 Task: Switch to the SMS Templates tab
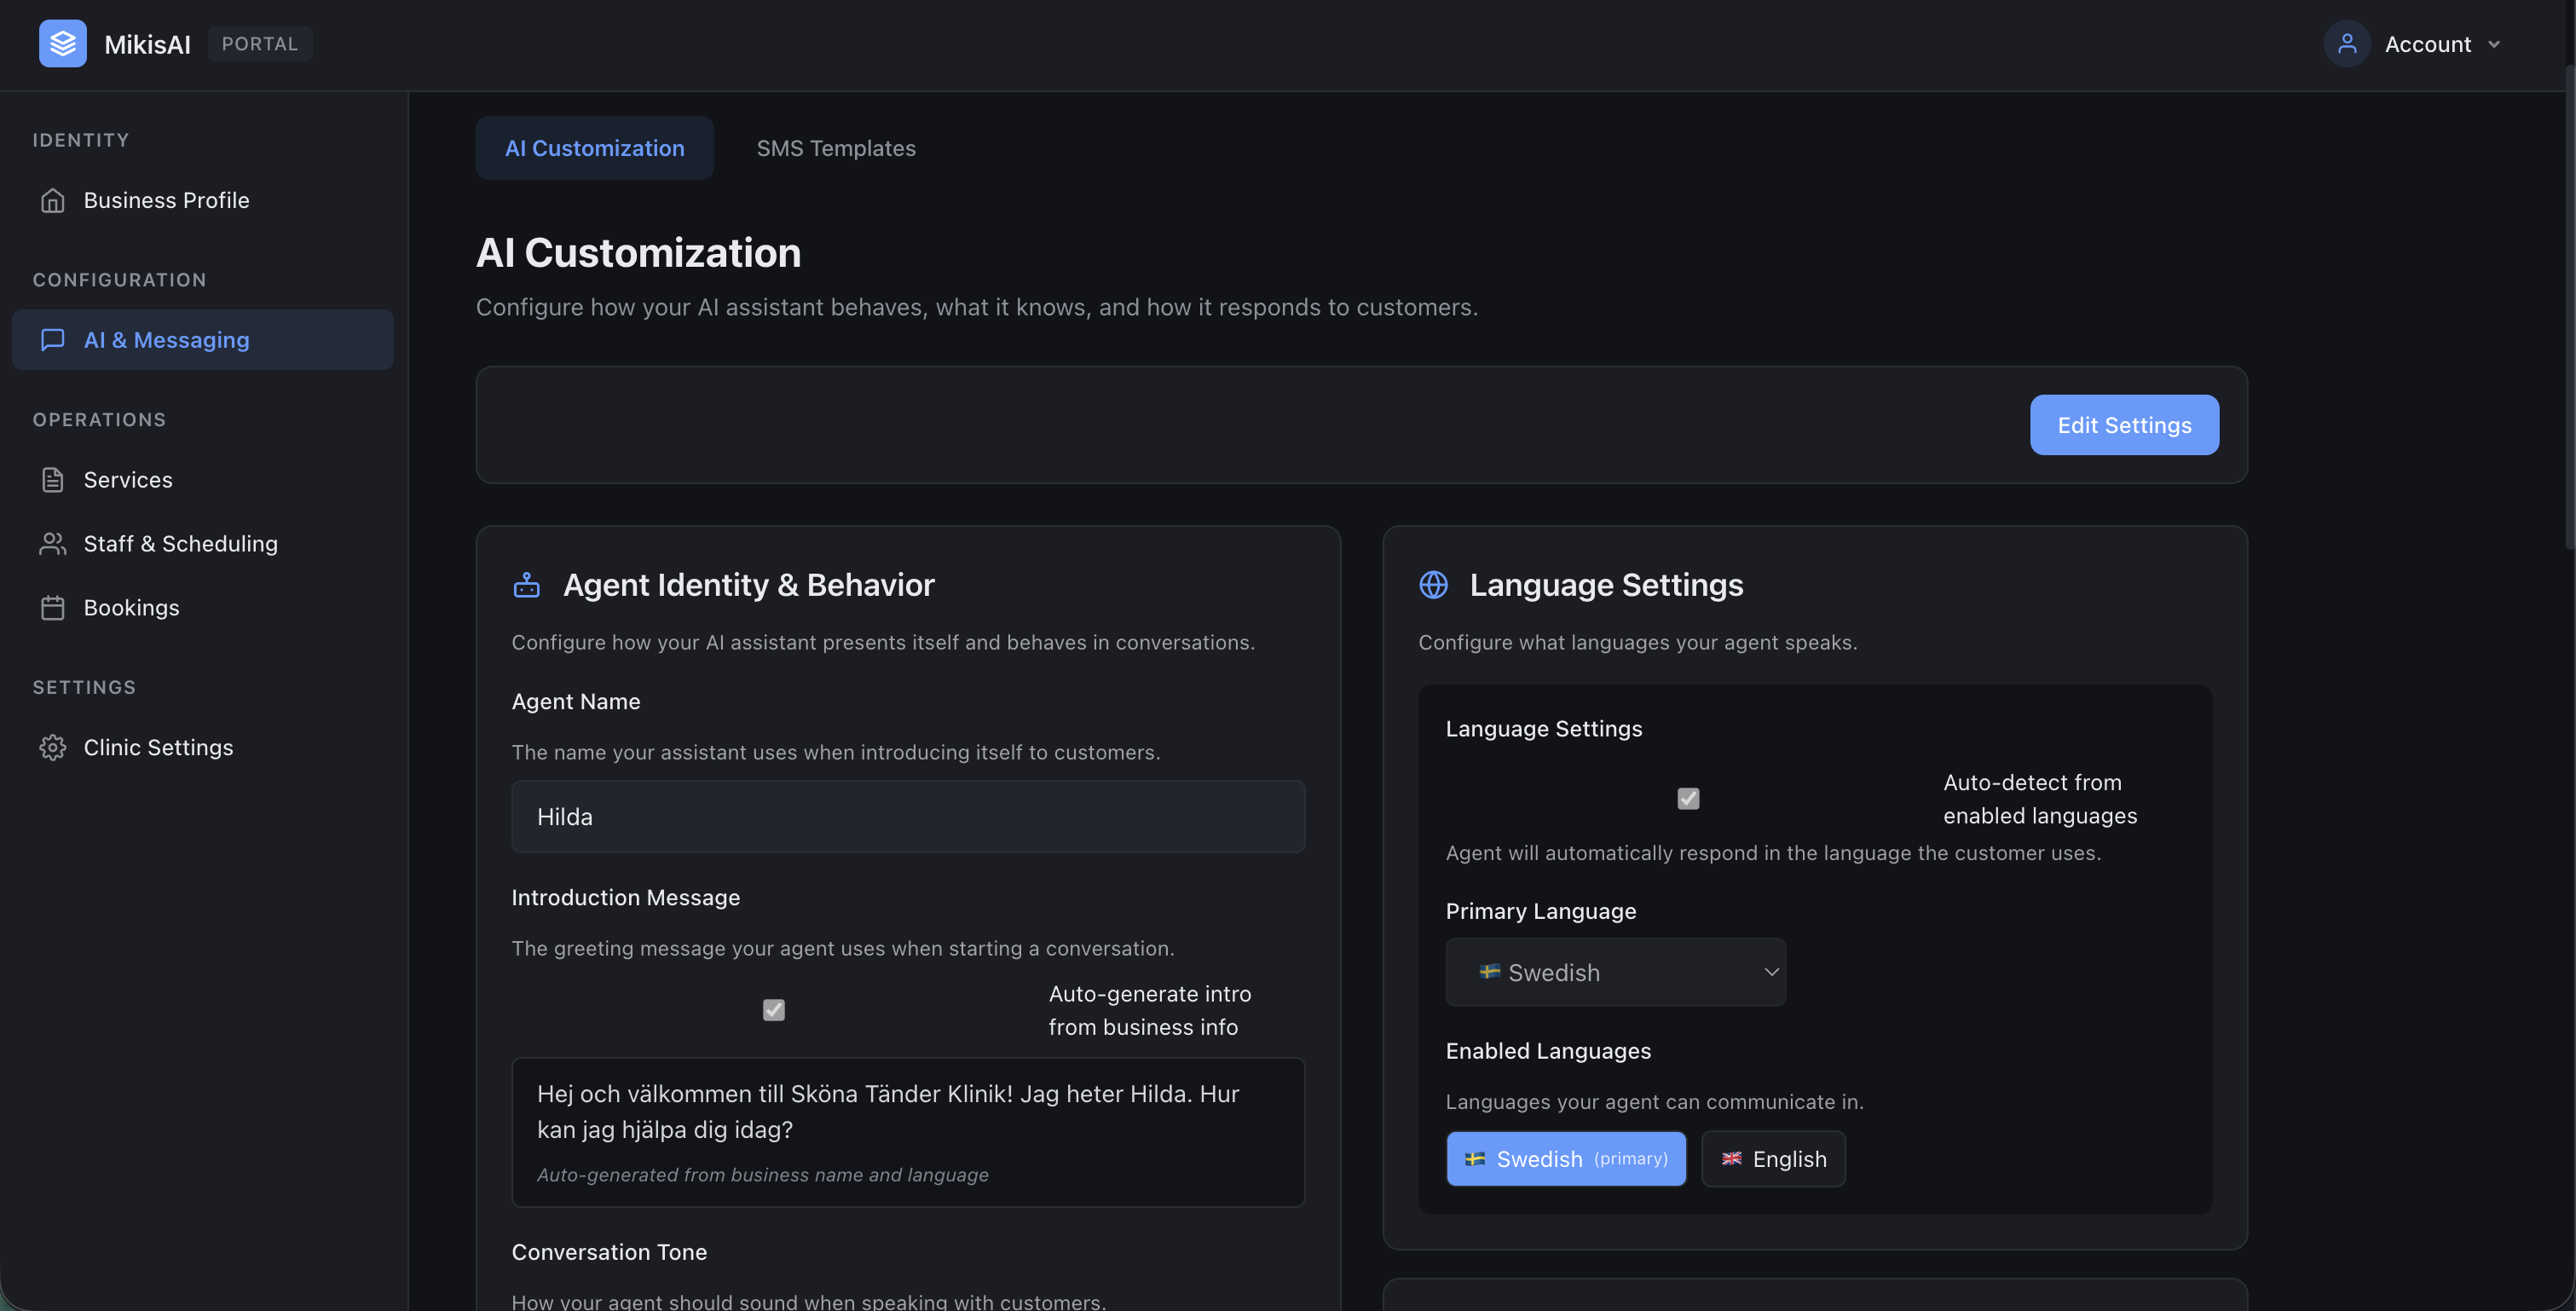(836, 148)
